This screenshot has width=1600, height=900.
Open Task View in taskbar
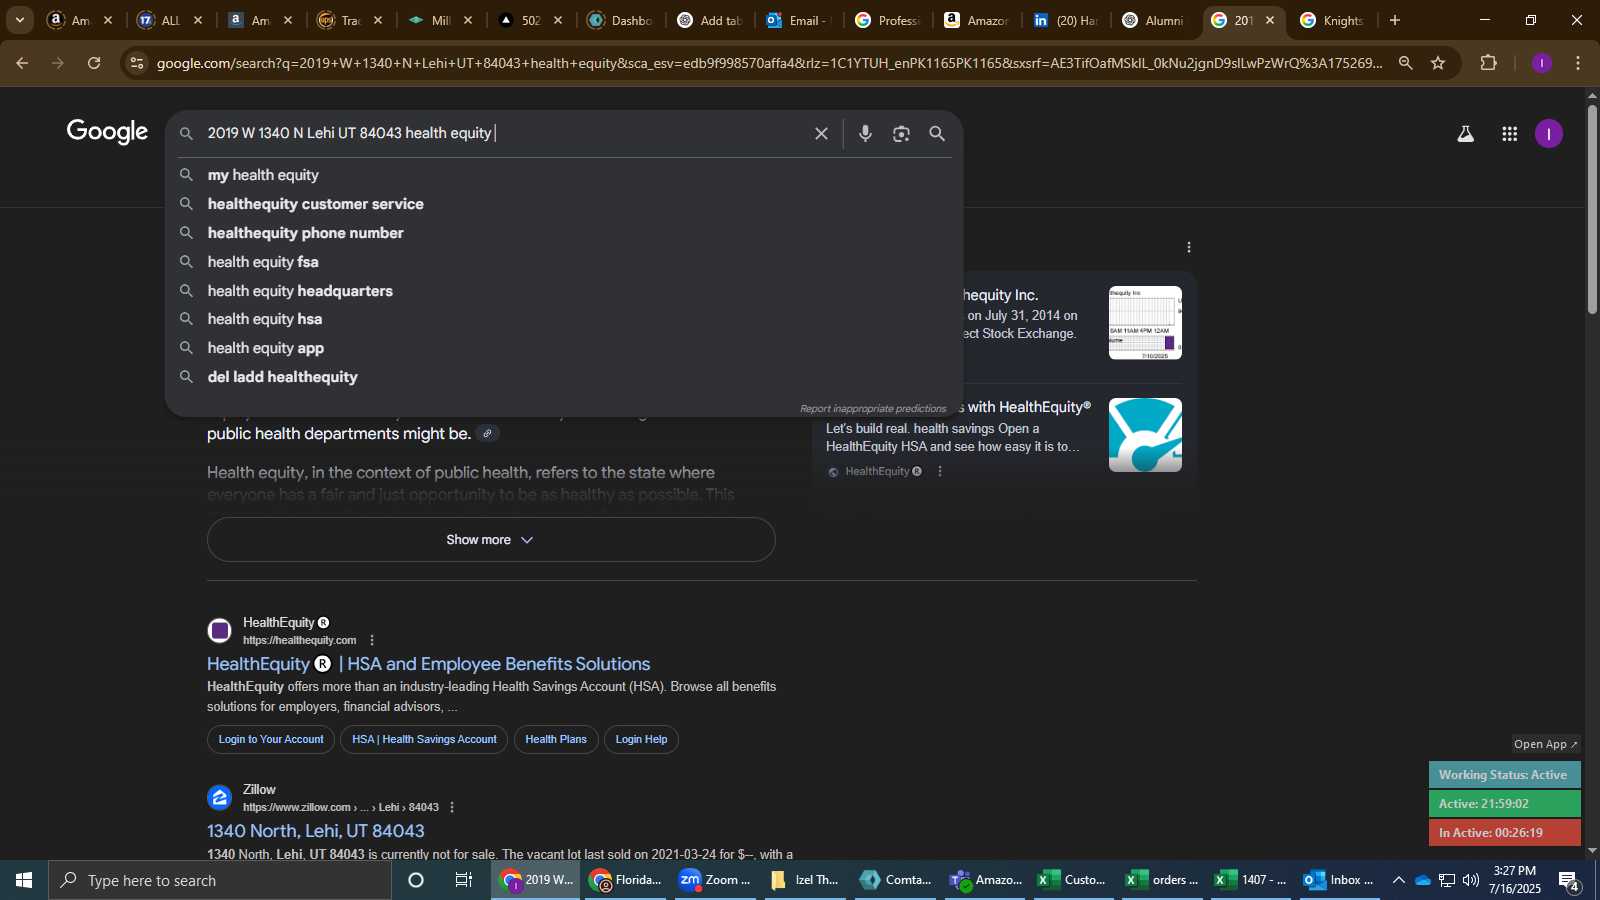[x=464, y=880]
